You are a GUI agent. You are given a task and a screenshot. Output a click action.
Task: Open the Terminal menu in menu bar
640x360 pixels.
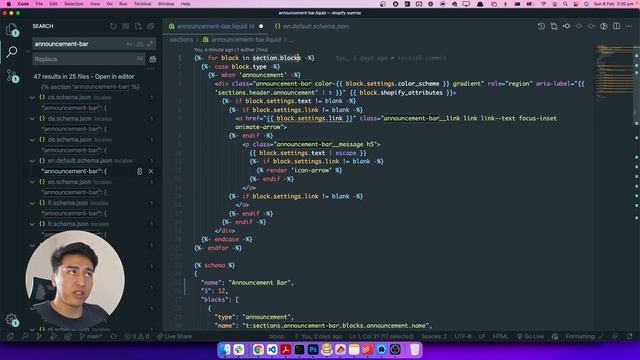point(142,4)
